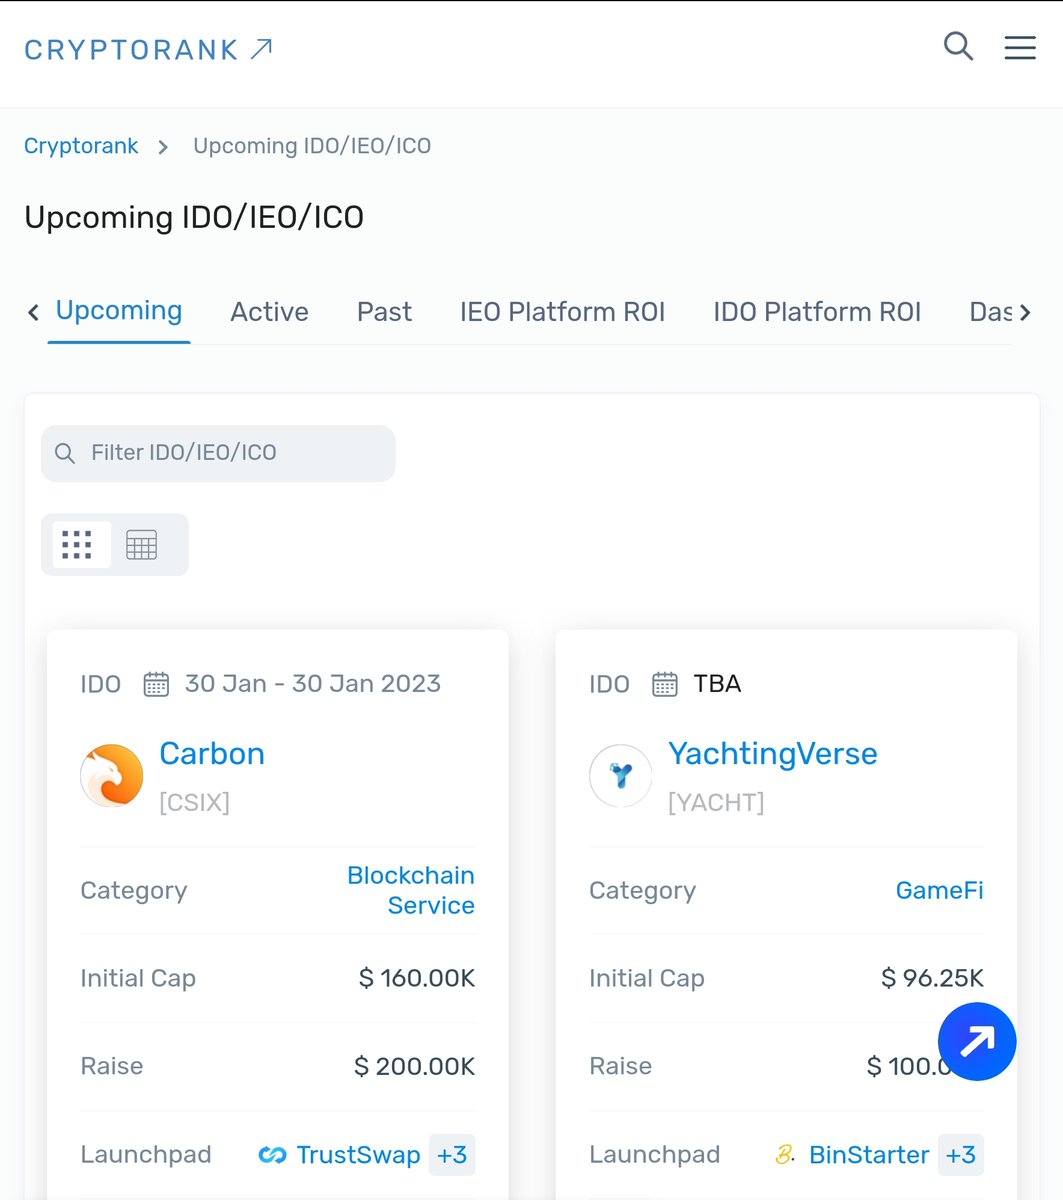1063x1200 pixels.
Task: Open the BinStarter launchpad link
Action: click(x=869, y=1155)
